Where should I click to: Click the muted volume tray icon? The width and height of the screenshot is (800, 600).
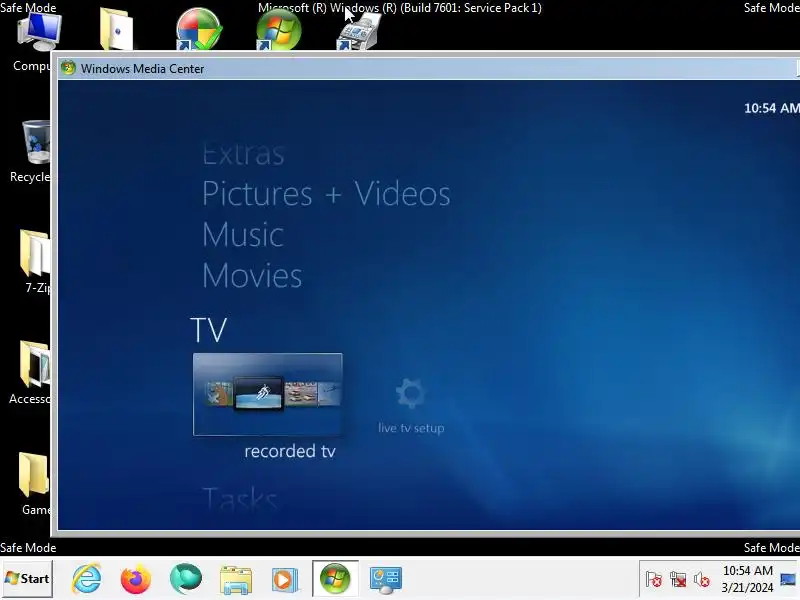click(x=702, y=580)
